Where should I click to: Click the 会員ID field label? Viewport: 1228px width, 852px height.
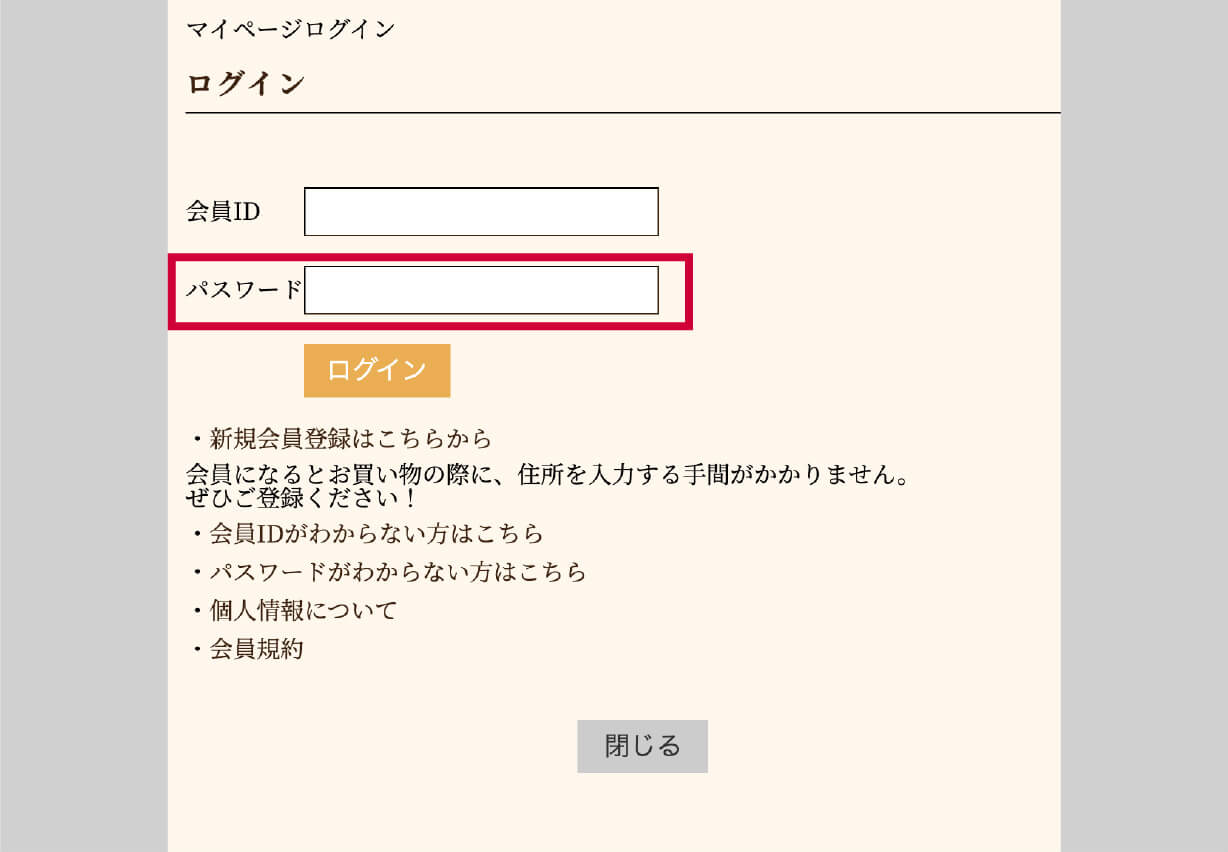pos(223,212)
